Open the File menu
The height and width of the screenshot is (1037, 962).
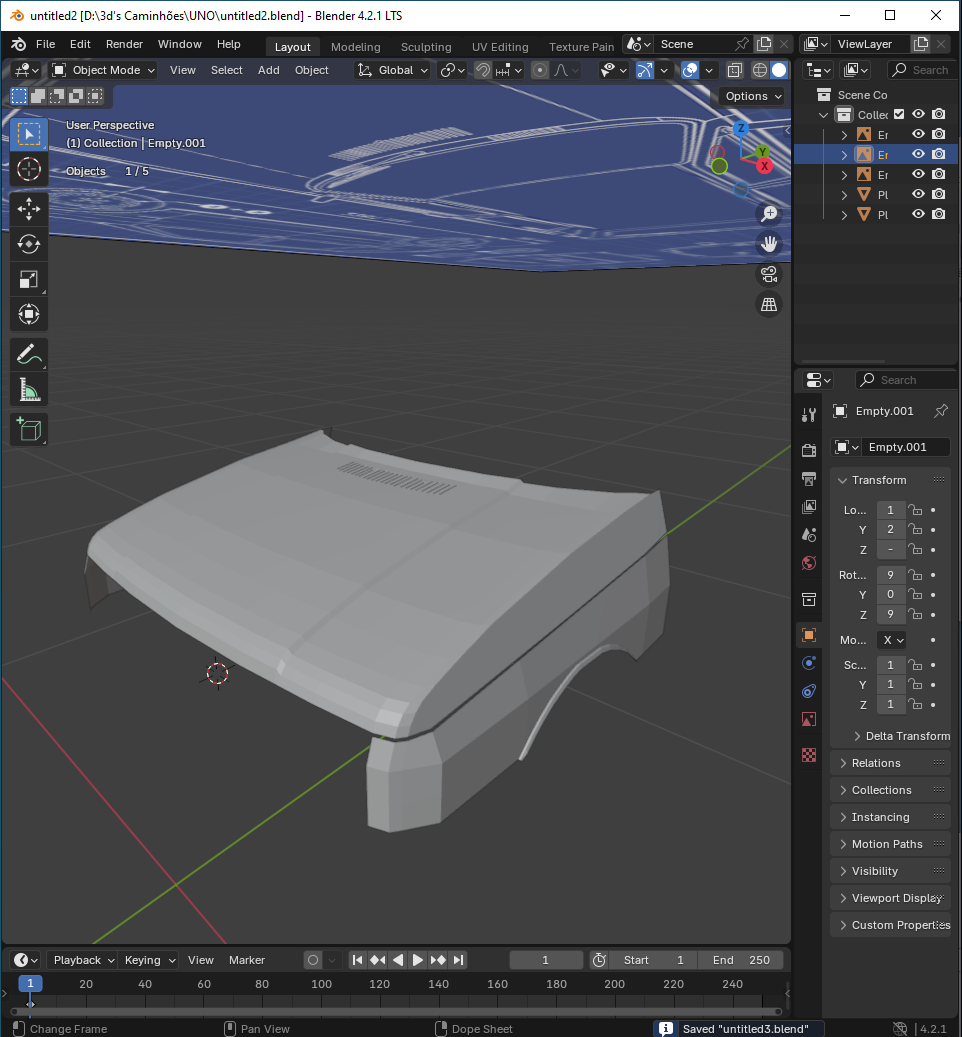45,44
